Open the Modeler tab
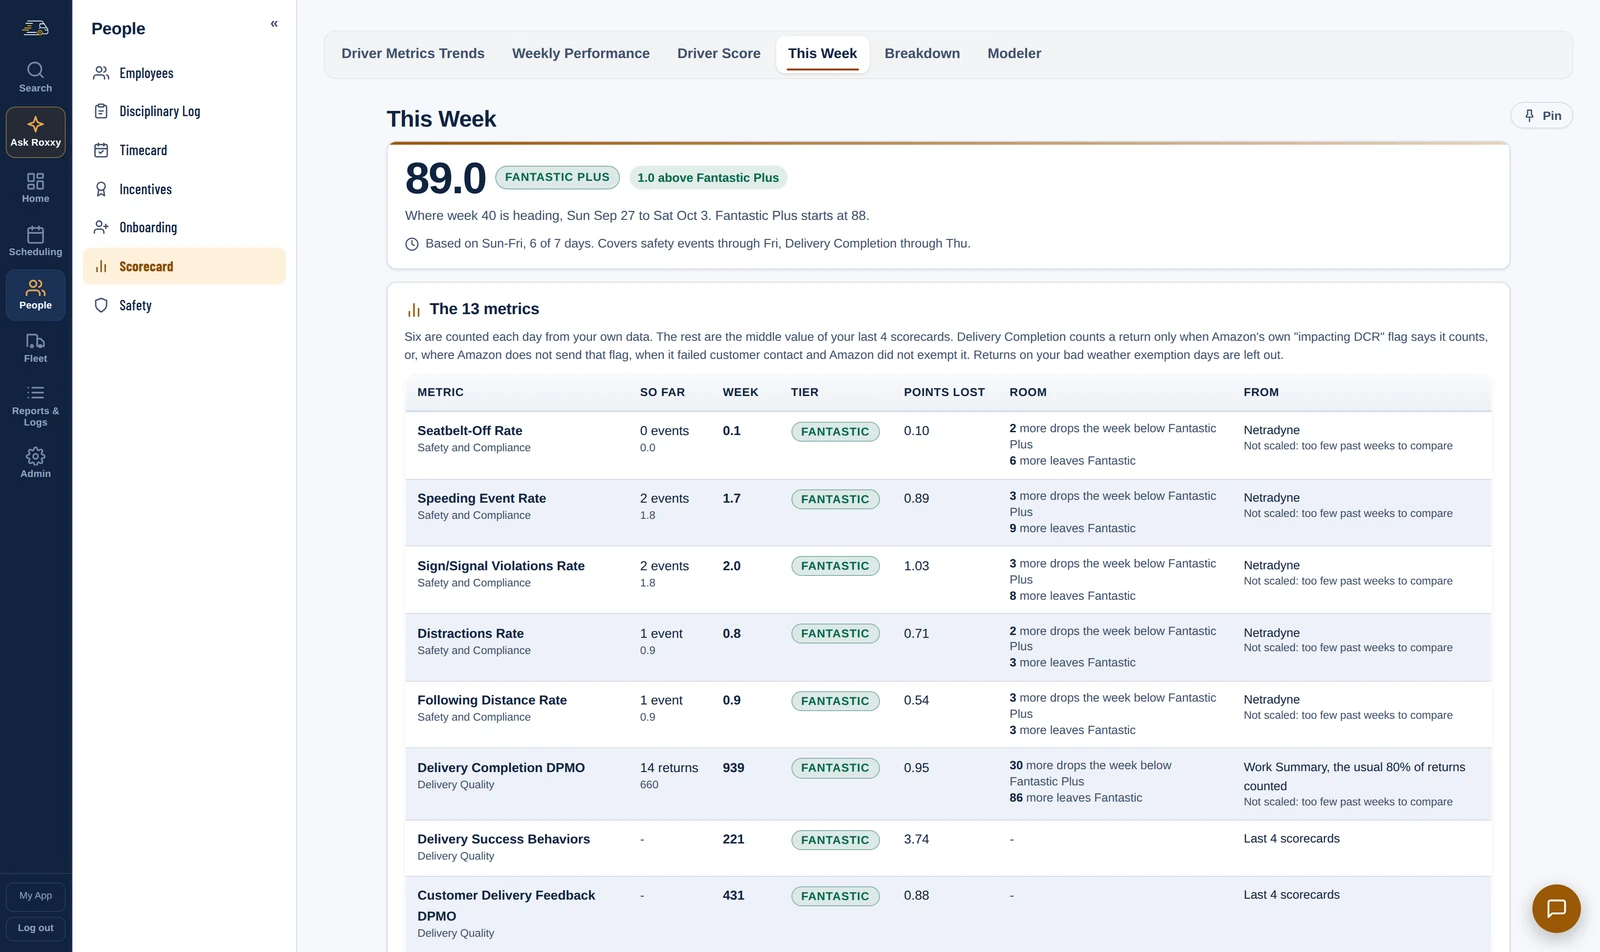Screen dimensions: 1600x952 (1014, 54)
